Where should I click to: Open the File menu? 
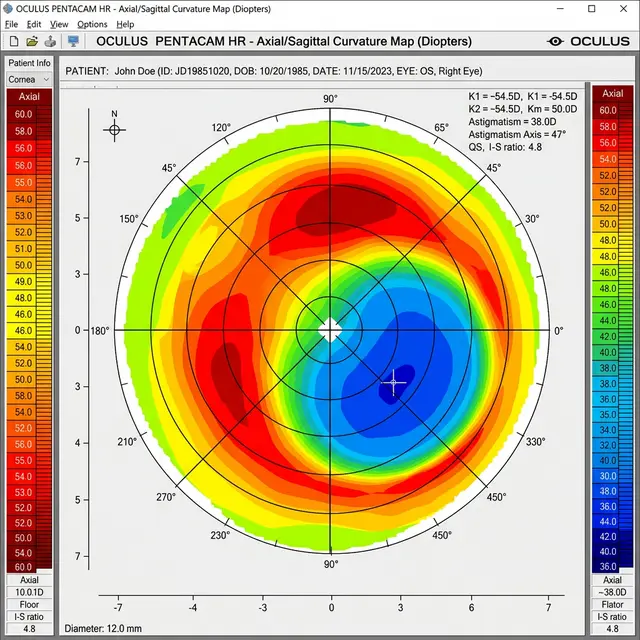[x=12, y=24]
